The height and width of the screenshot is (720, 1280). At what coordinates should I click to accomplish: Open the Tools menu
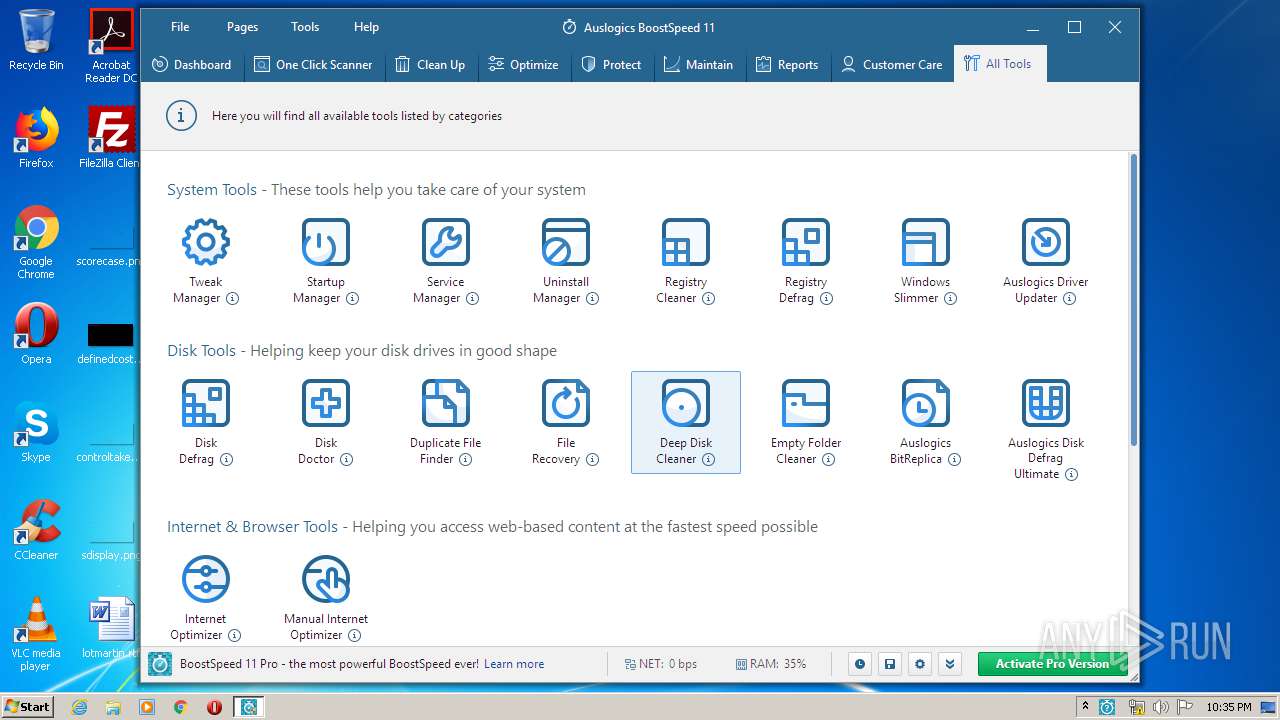(x=305, y=27)
